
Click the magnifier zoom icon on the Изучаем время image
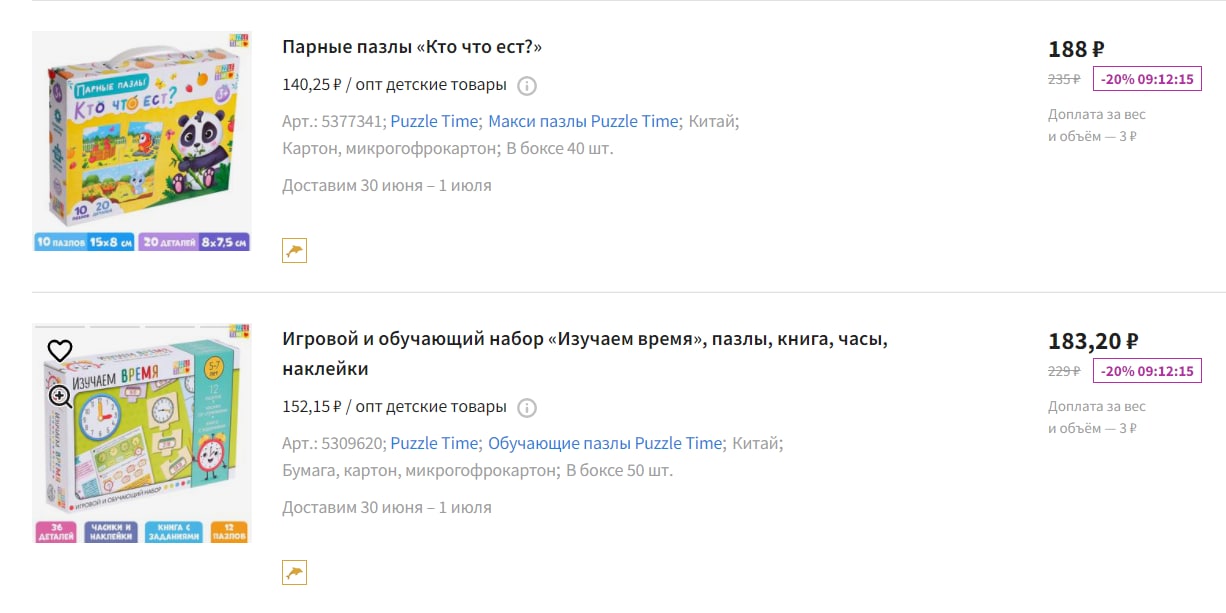pyautogui.click(x=60, y=396)
